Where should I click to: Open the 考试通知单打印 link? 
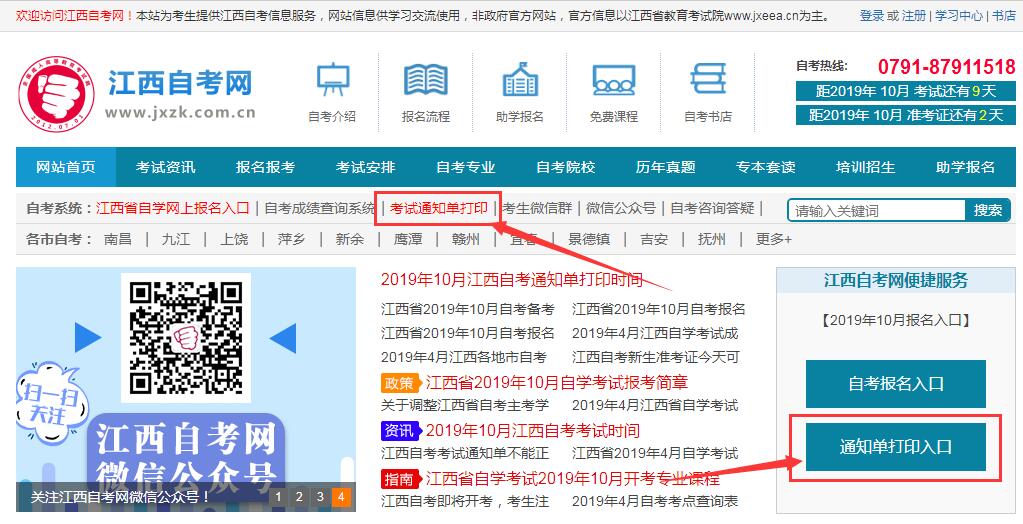(439, 208)
